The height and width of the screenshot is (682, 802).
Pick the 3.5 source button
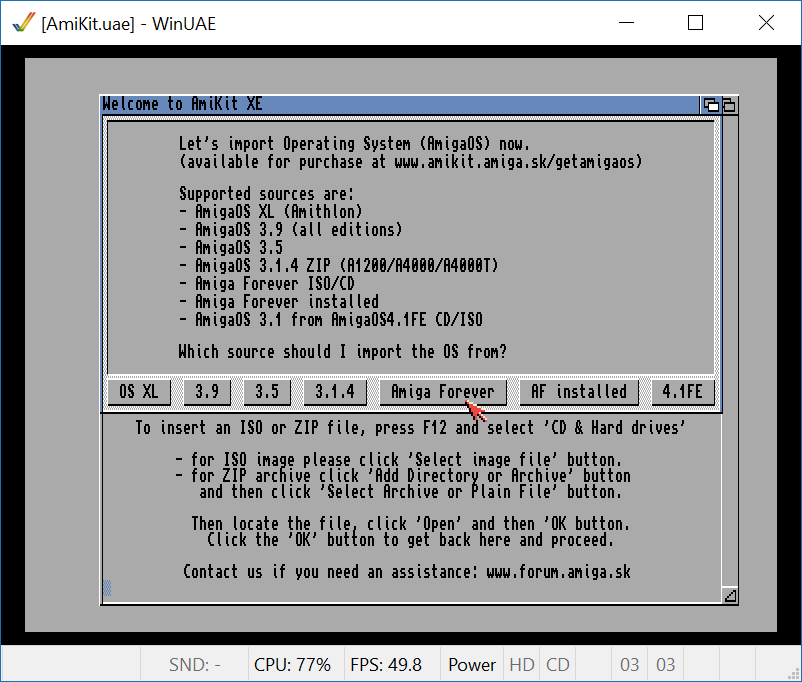(x=267, y=392)
